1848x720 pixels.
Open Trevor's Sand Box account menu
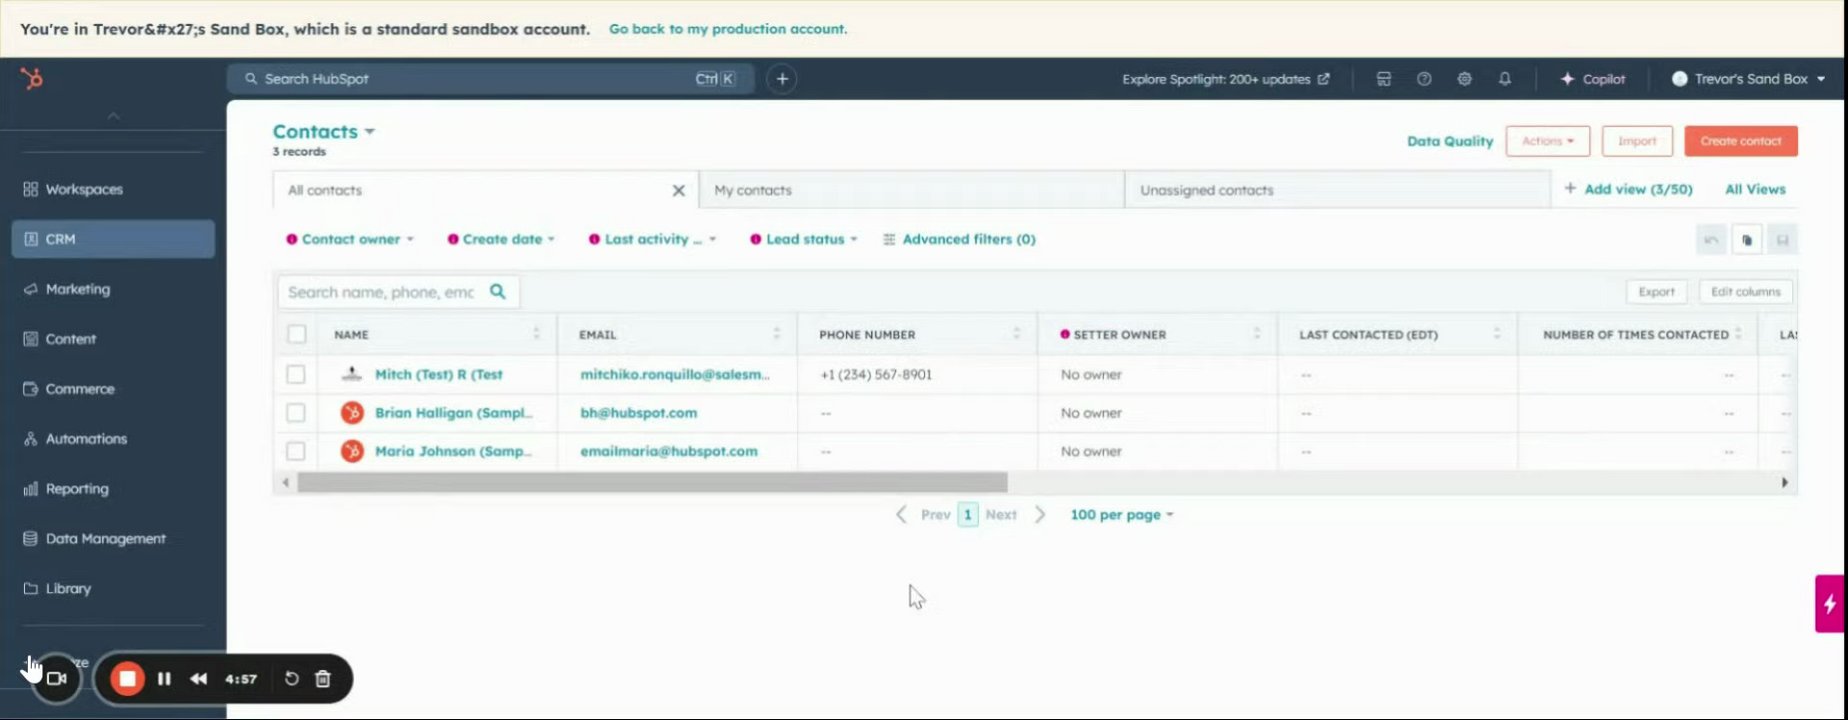(x=1748, y=79)
